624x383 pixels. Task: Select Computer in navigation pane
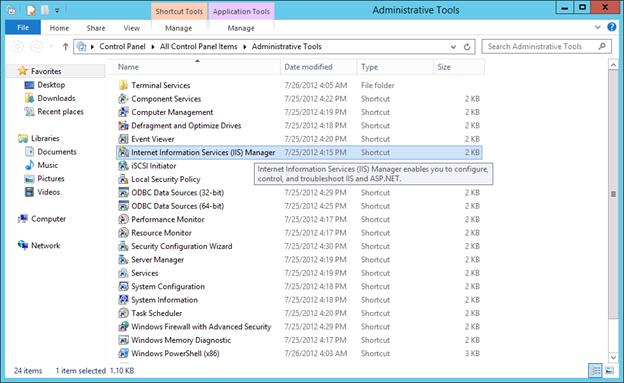tap(48, 219)
